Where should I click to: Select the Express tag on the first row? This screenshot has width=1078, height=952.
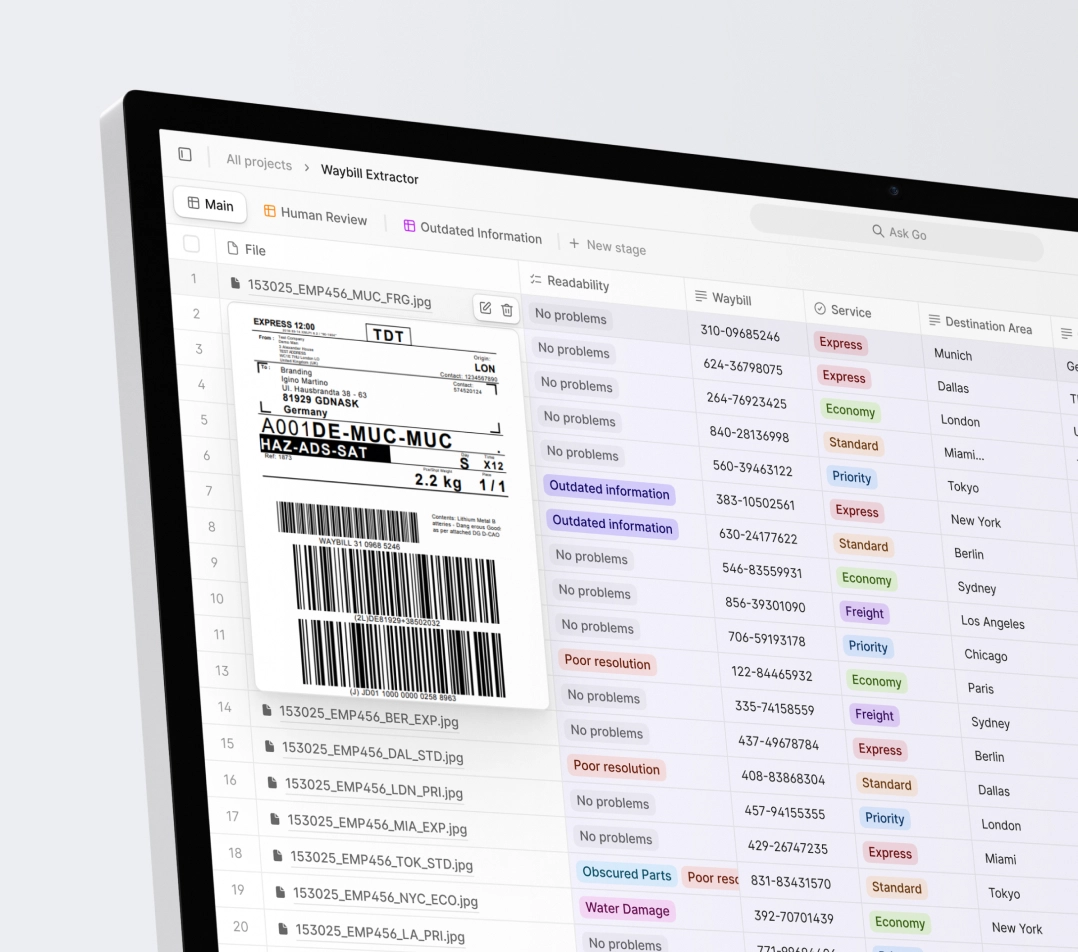pyautogui.click(x=840, y=344)
